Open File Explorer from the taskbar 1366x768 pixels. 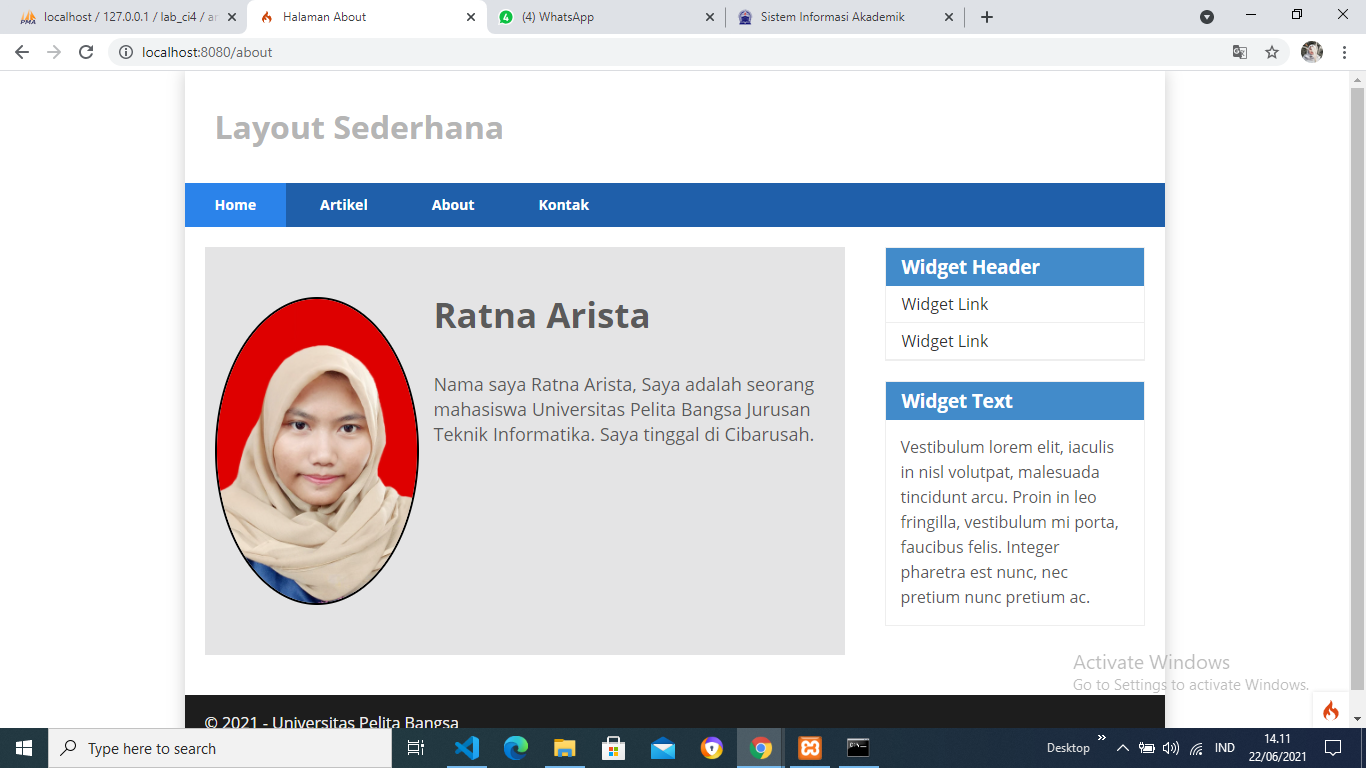point(564,748)
